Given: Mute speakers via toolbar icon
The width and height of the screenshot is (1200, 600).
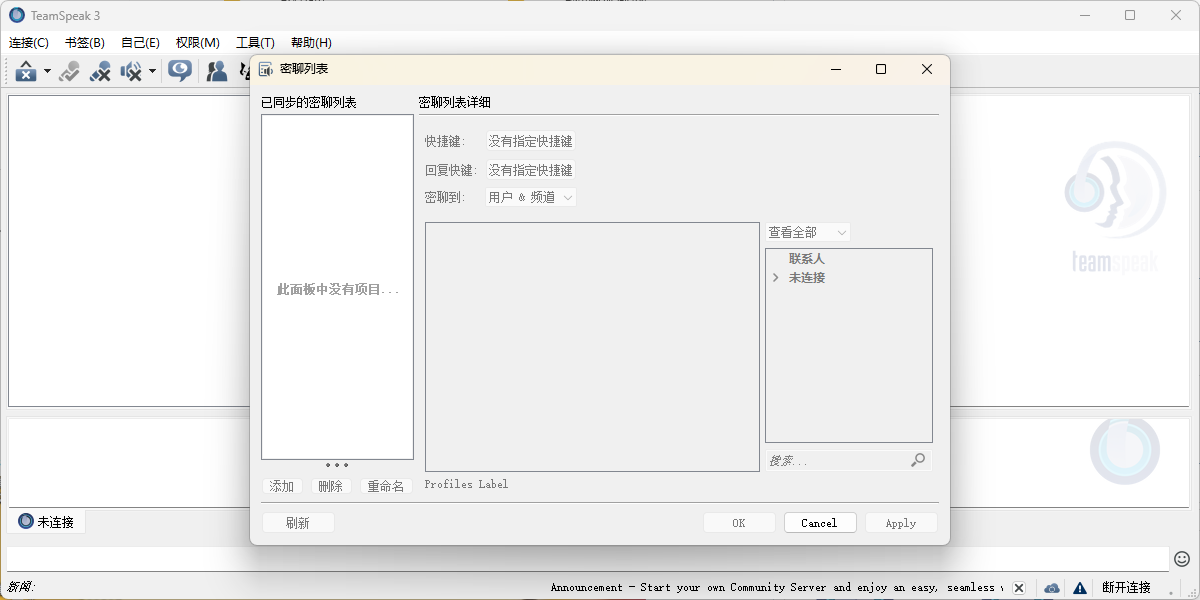Looking at the screenshot, I should 131,71.
